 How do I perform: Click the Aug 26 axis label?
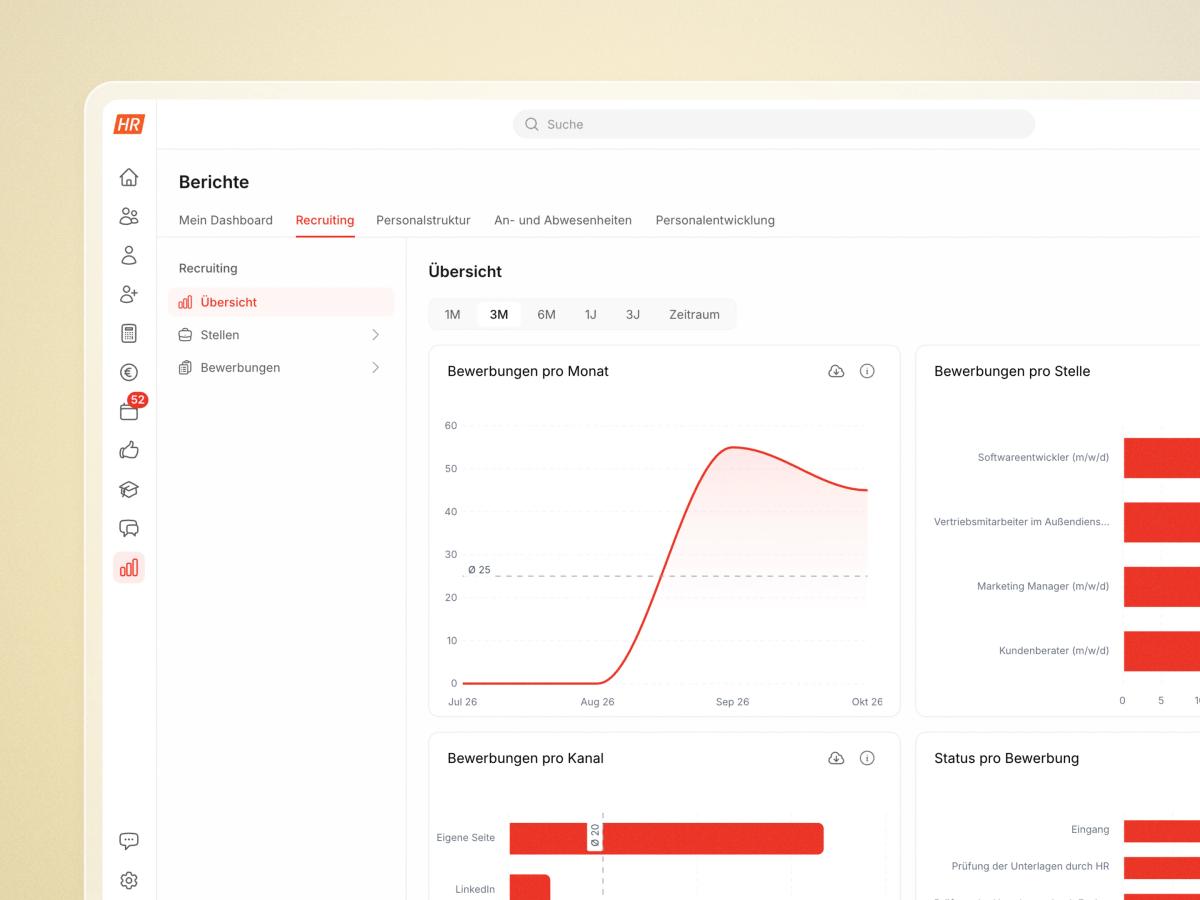tap(597, 702)
